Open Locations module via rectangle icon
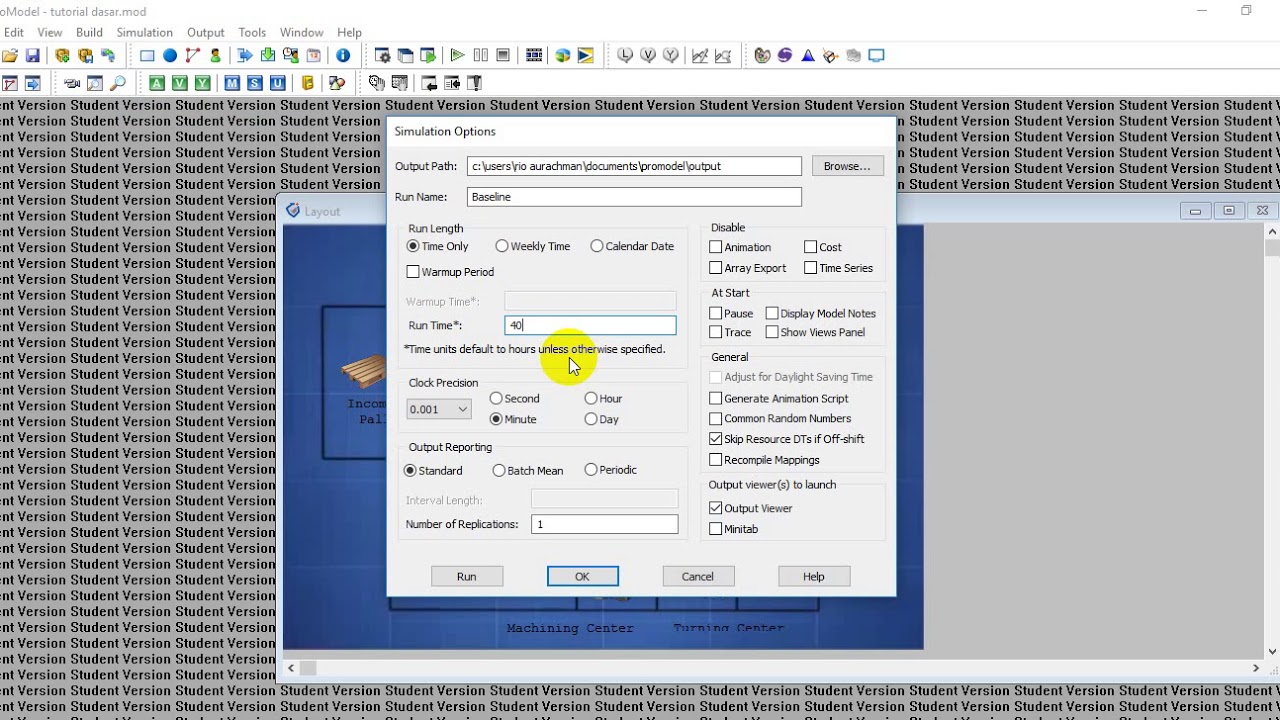The image size is (1280, 720). click(x=147, y=56)
